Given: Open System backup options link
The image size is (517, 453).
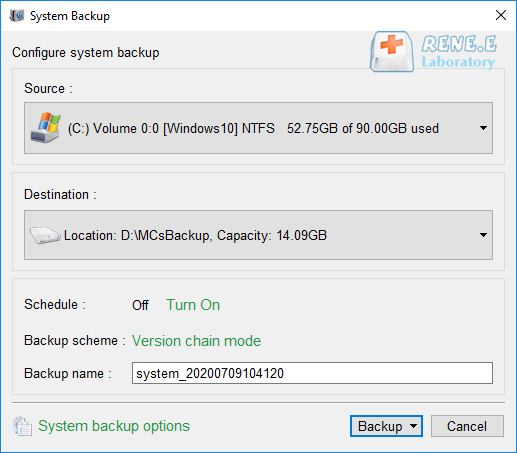Looking at the screenshot, I should coord(114,426).
